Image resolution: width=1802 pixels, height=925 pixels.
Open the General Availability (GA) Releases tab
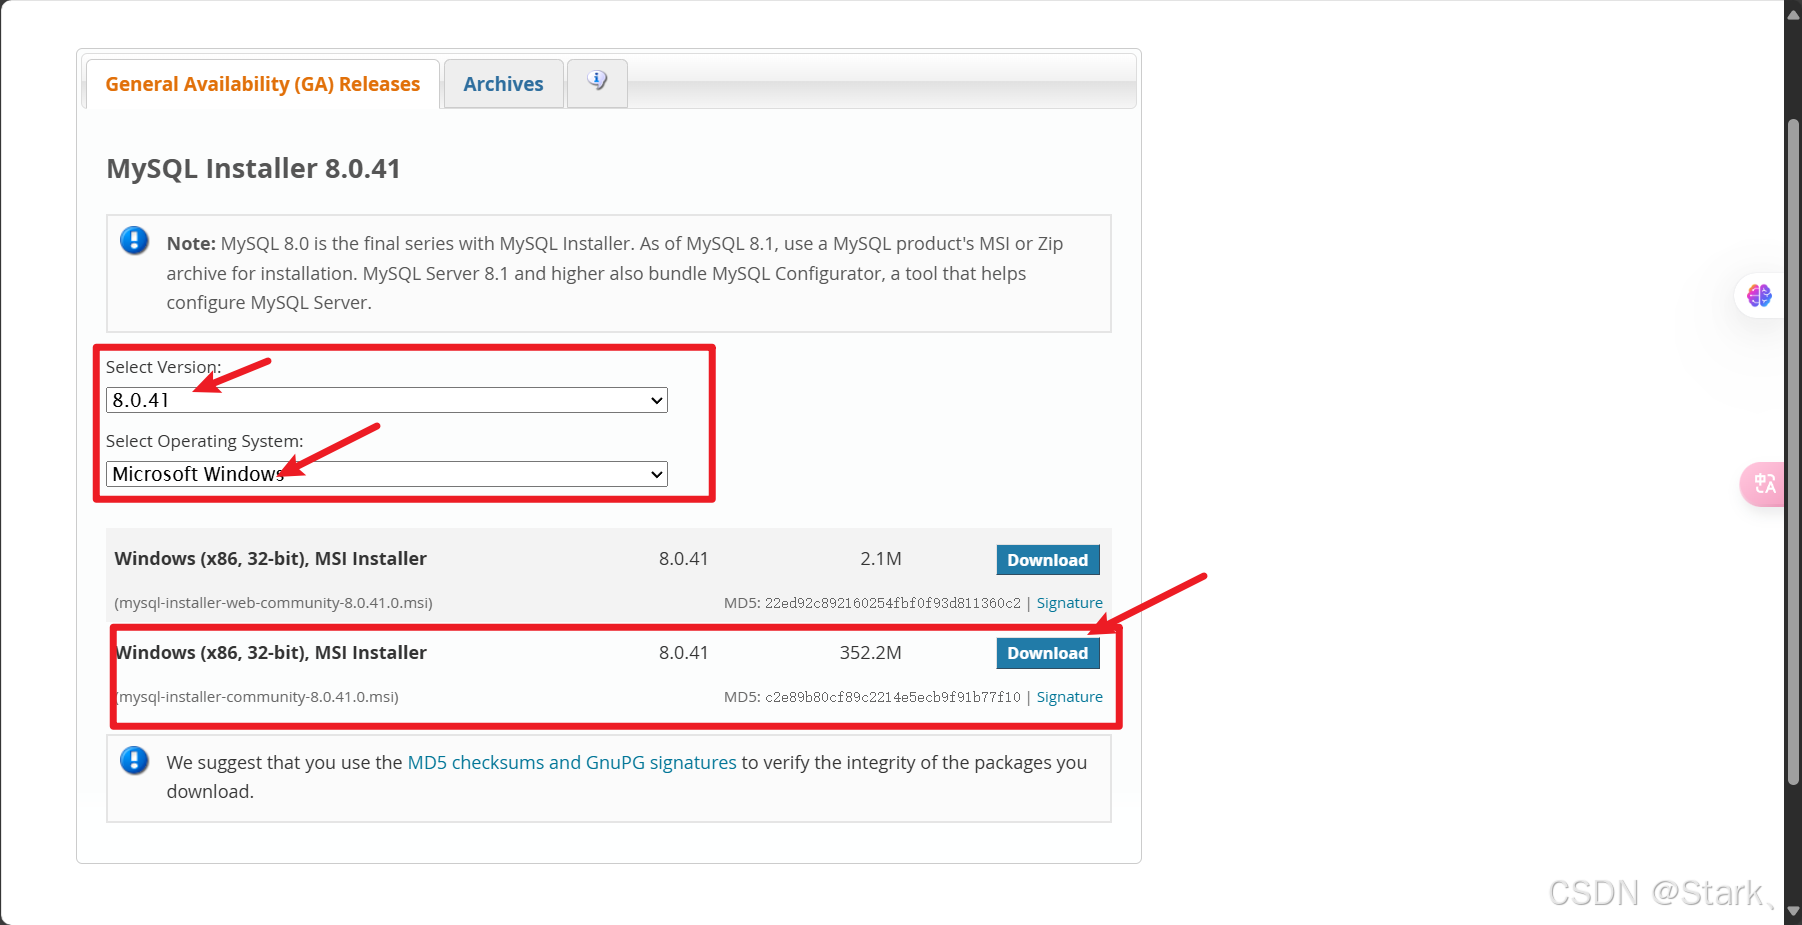pos(263,84)
